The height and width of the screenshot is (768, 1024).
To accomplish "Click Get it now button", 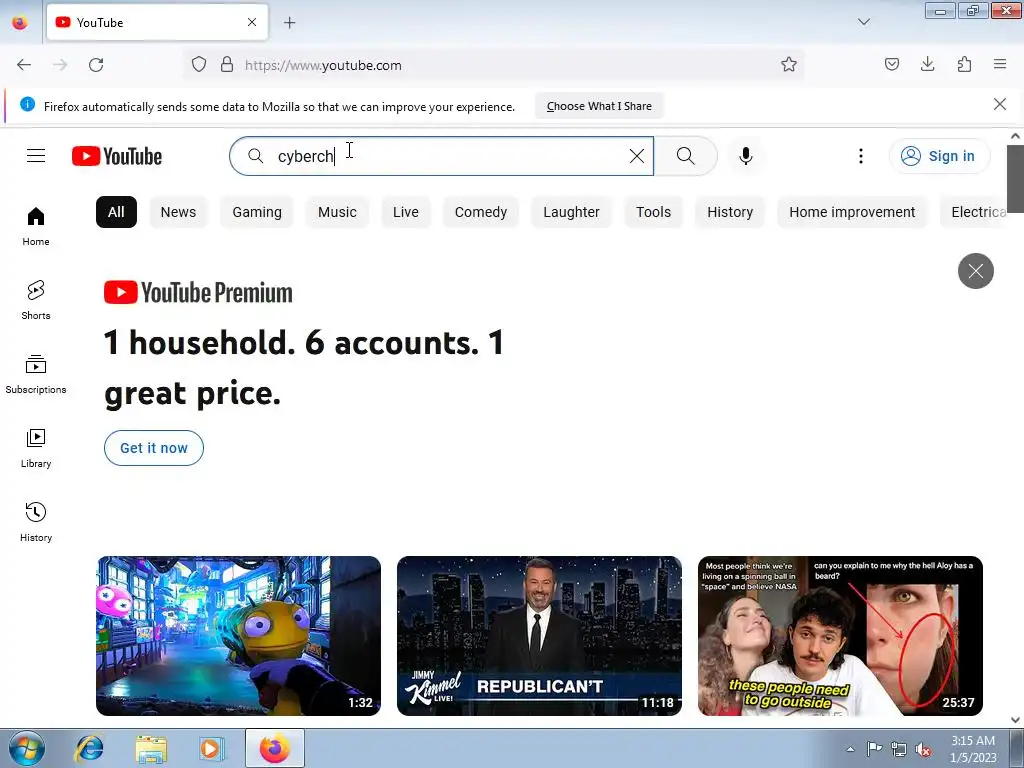I will 153,448.
